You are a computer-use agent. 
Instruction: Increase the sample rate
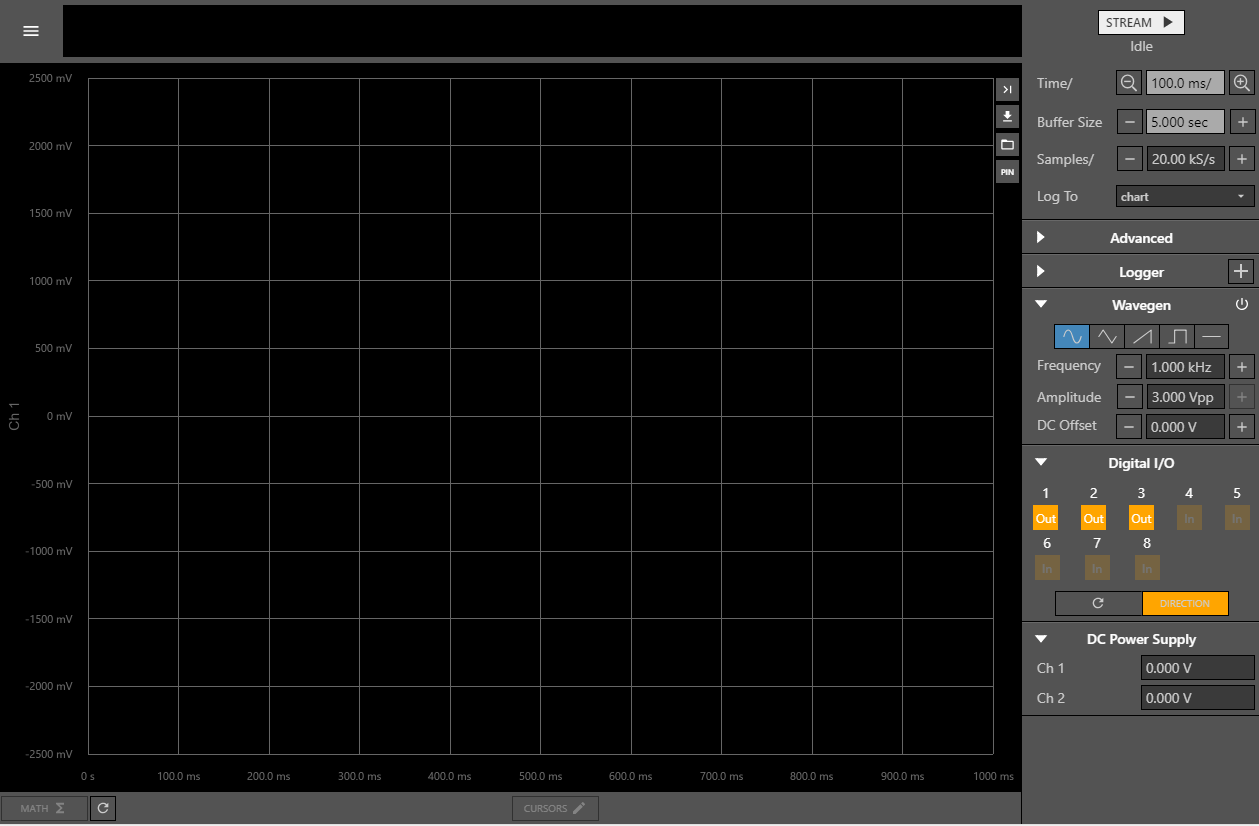click(1242, 159)
